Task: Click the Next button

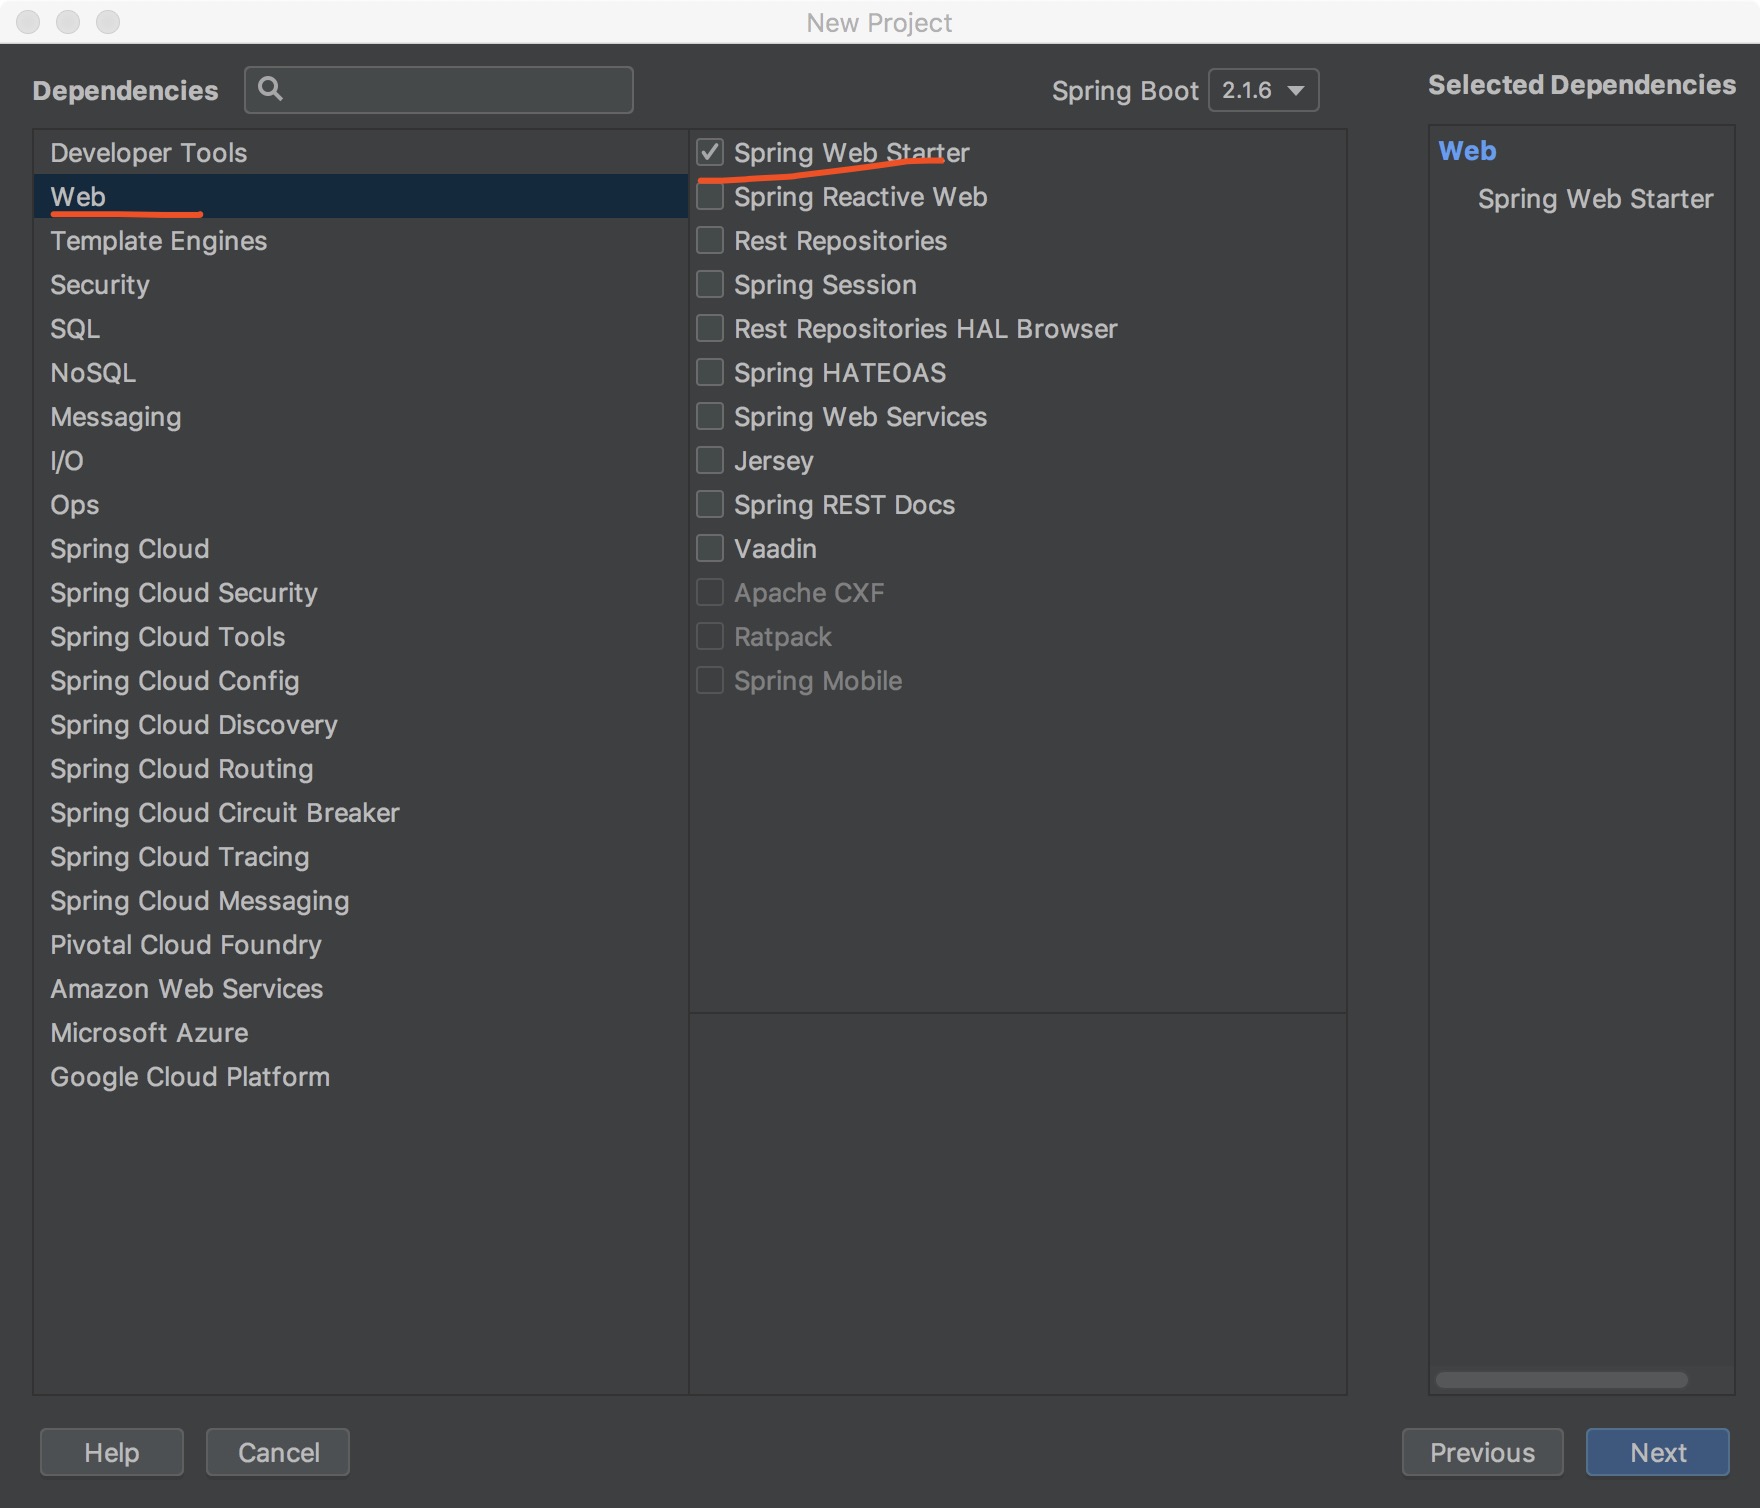Action: [1657, 1452]
